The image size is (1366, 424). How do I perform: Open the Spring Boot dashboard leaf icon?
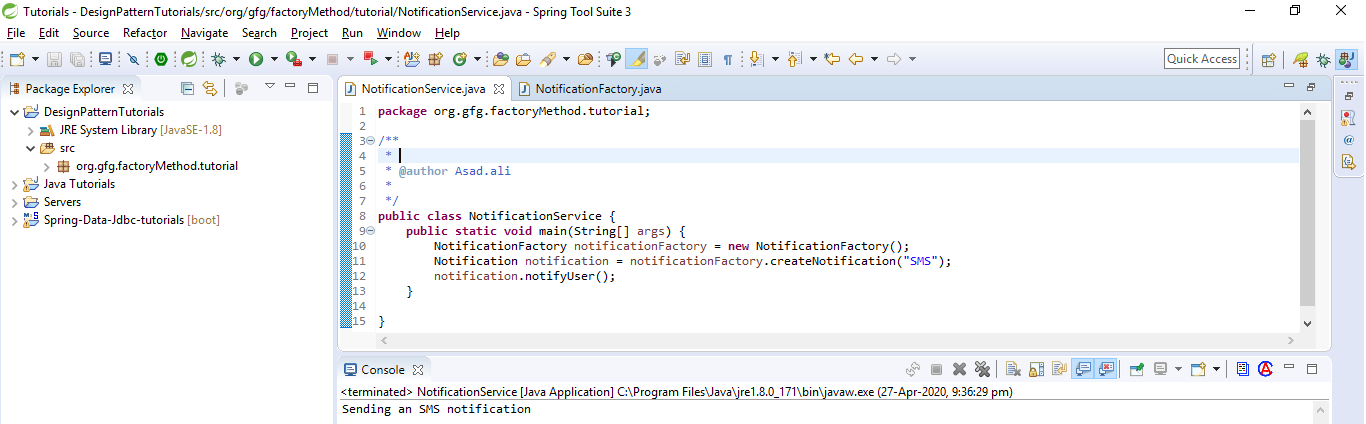188,59
